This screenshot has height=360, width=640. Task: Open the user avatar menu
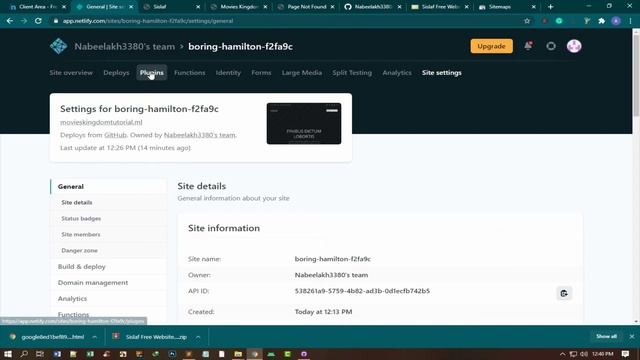(574, 46)
